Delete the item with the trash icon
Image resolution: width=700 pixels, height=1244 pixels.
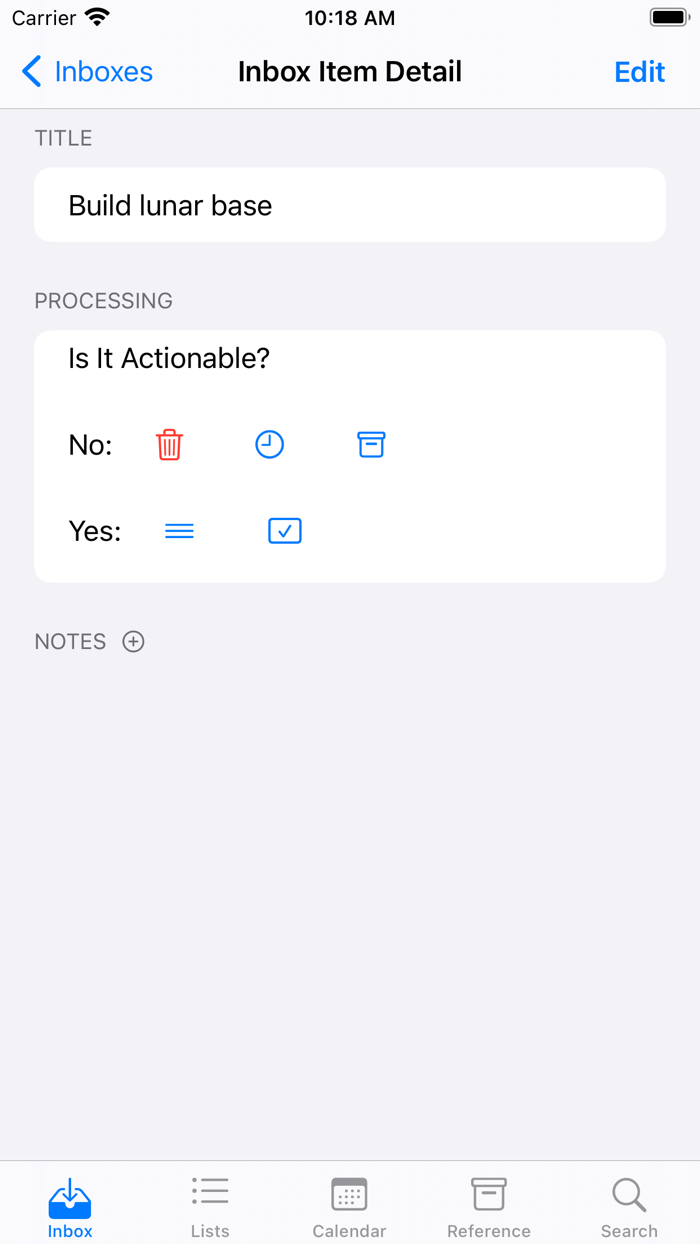pyautogui.click(x=170, y=445)
